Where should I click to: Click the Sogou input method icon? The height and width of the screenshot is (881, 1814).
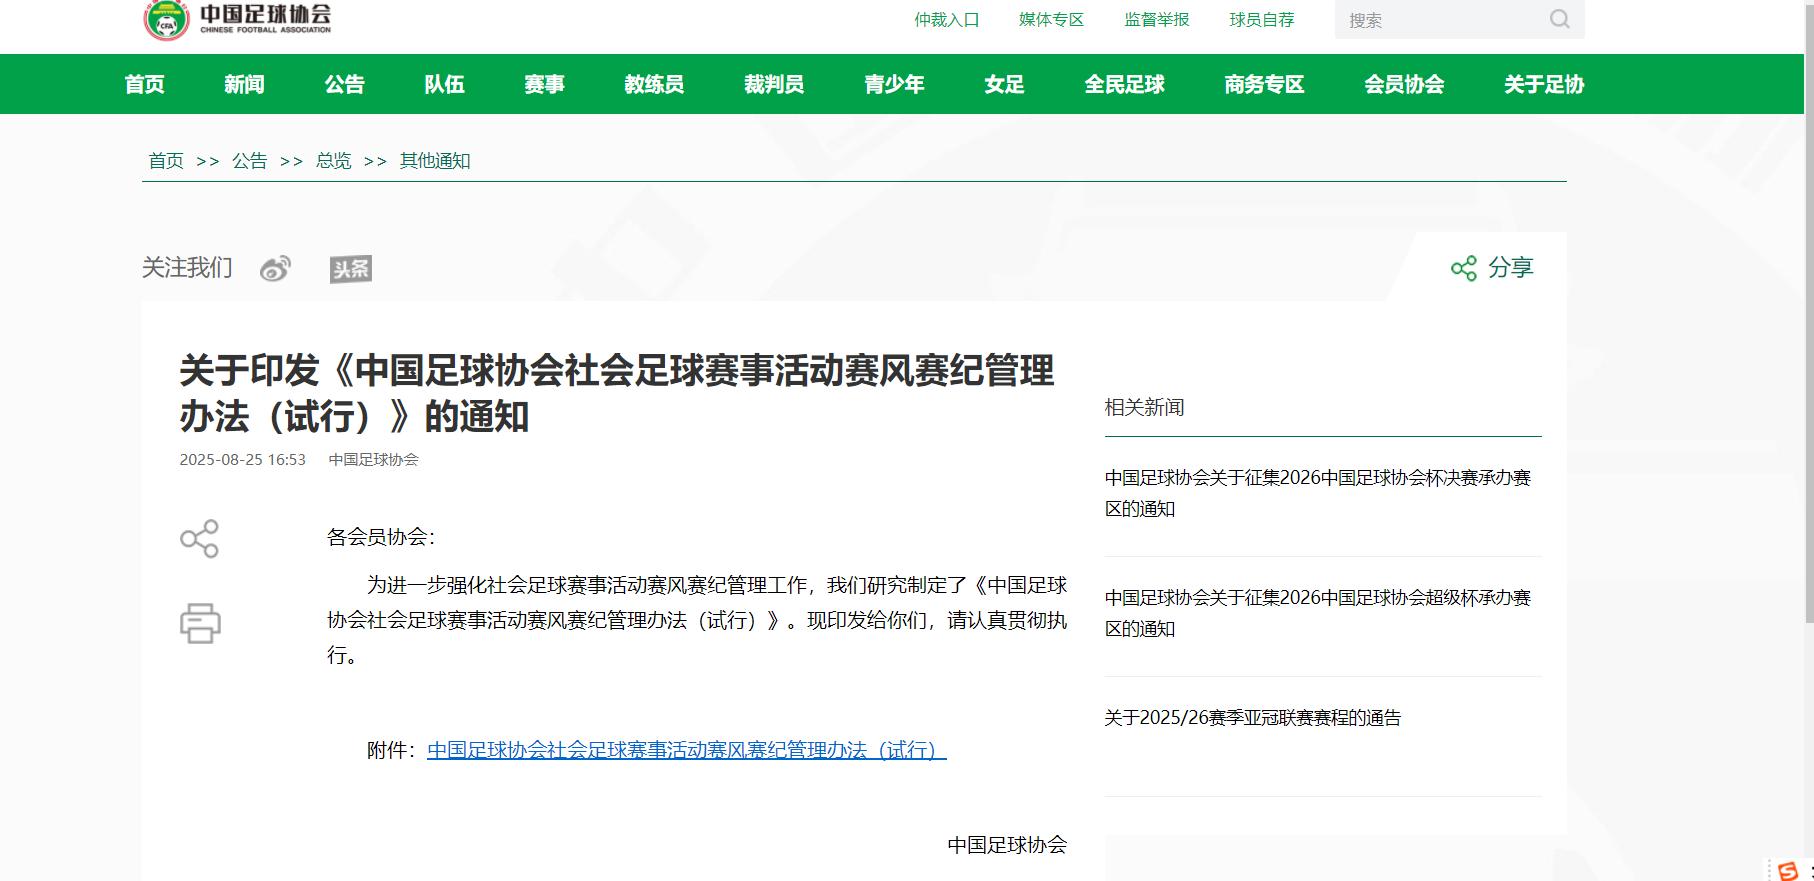(1788, 871)
